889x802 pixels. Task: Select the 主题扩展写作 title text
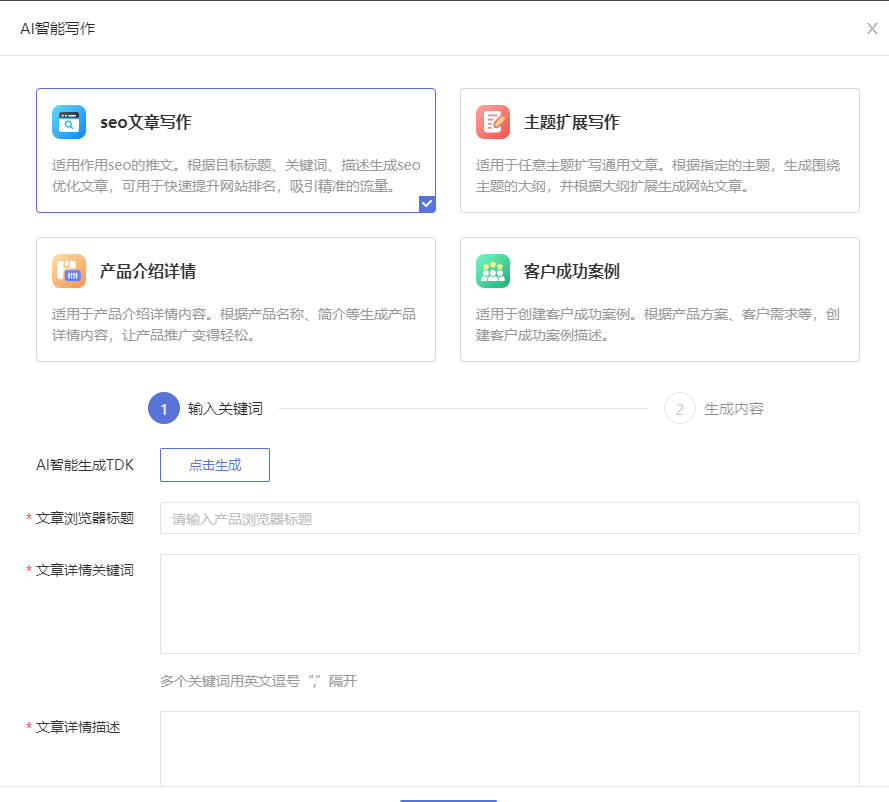point(571,123)
